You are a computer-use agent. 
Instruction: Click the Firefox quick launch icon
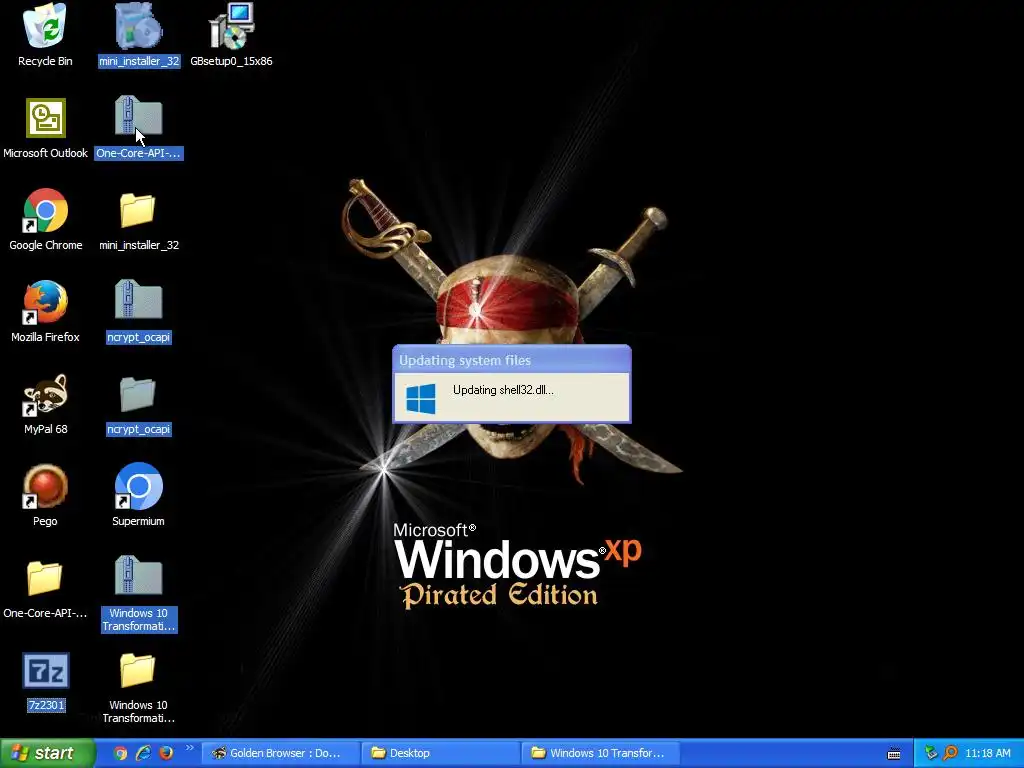pos(166,753)
